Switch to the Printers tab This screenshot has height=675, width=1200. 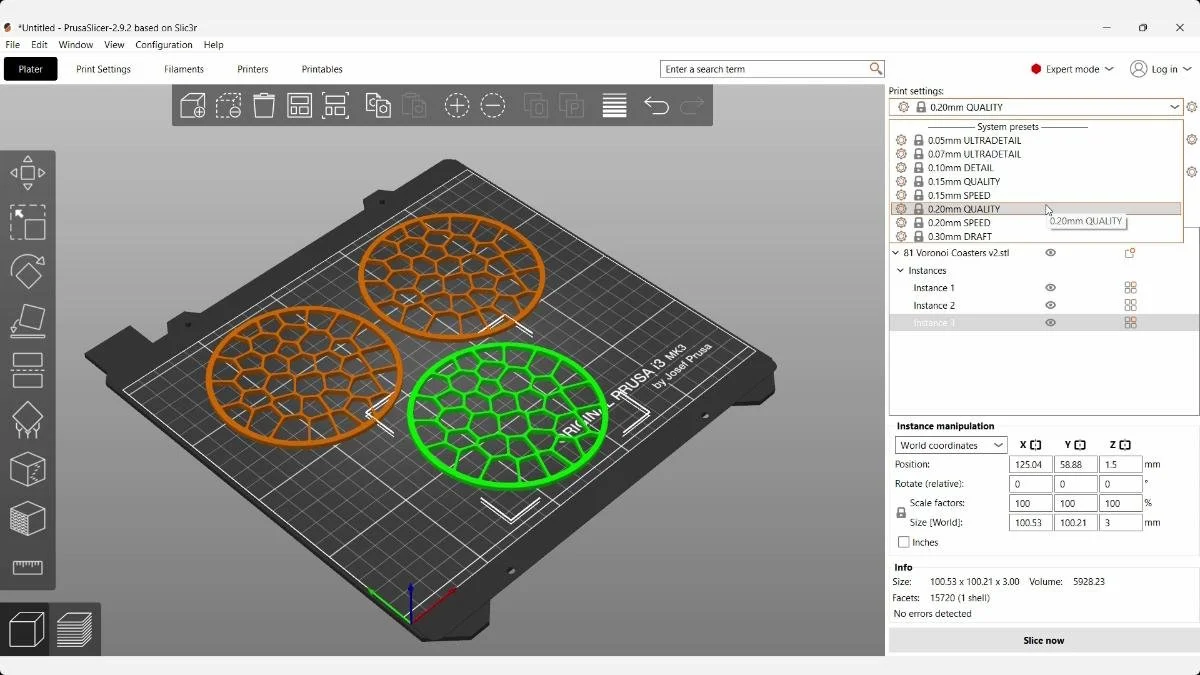(x=253, y=69)
